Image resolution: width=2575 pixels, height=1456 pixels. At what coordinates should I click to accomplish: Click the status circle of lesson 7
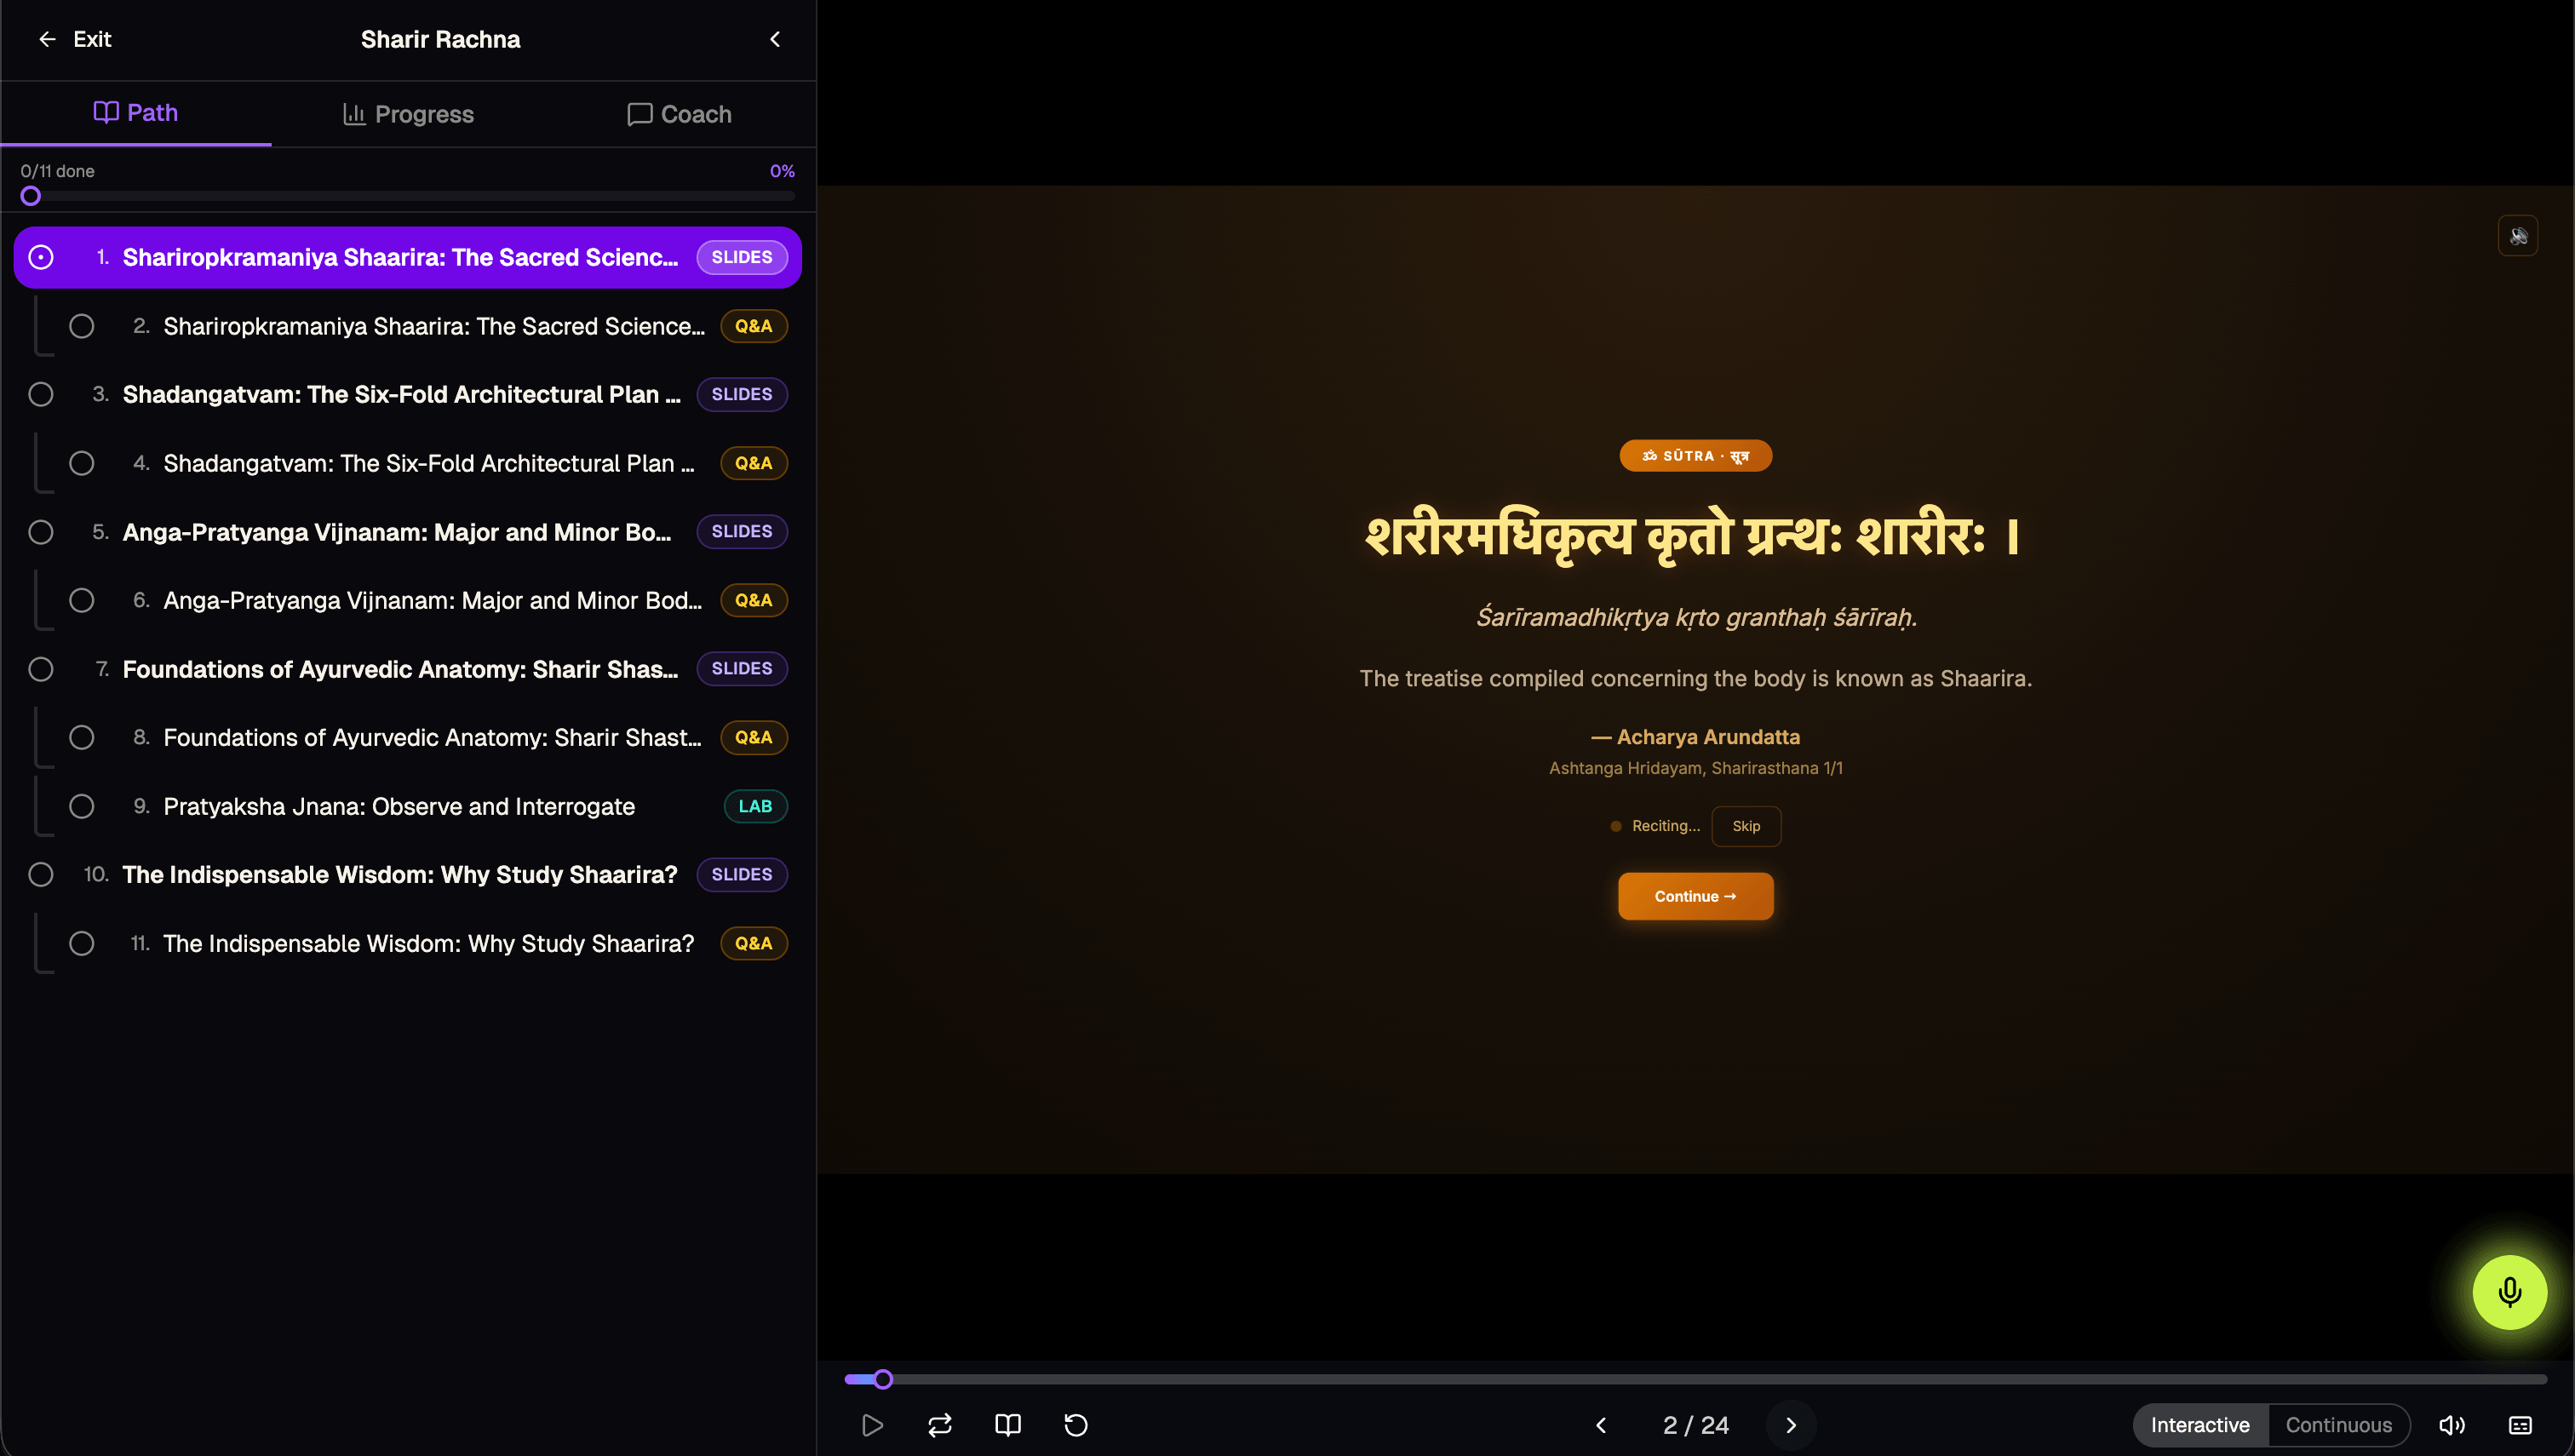tap(41, 668)
